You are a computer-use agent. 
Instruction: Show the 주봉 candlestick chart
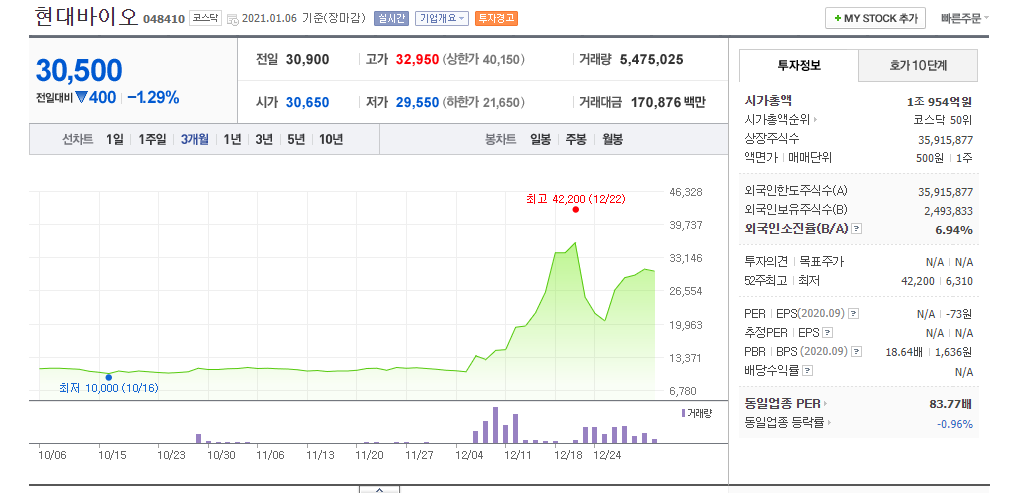[576, 139]
